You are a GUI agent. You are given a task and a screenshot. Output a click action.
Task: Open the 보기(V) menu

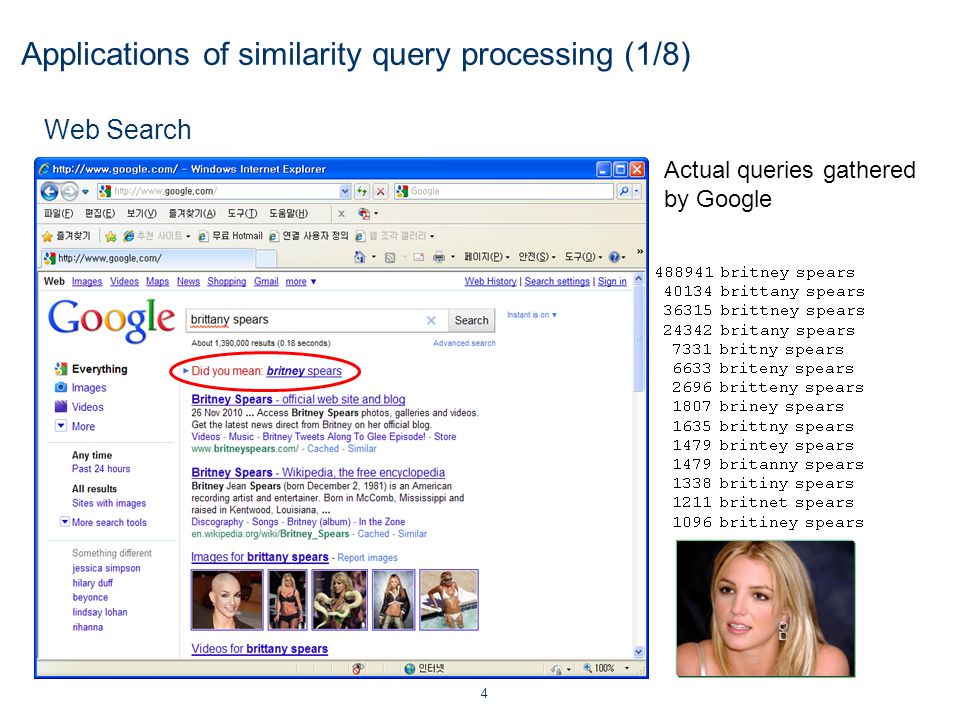141,214
